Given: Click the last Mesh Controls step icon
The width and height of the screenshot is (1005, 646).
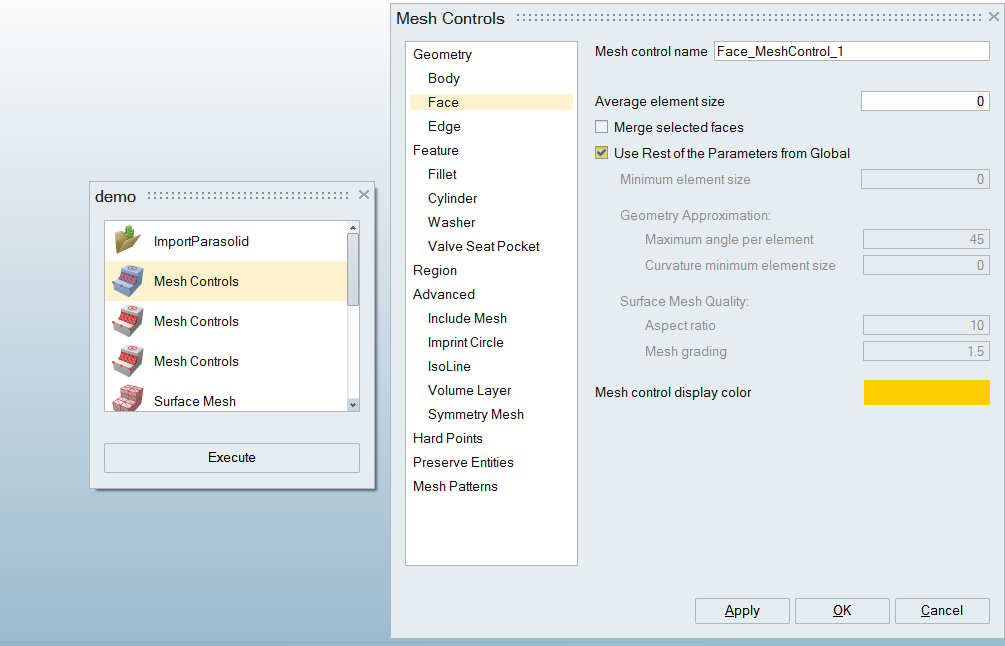Looking at the screenshot, I should [127, 361].
